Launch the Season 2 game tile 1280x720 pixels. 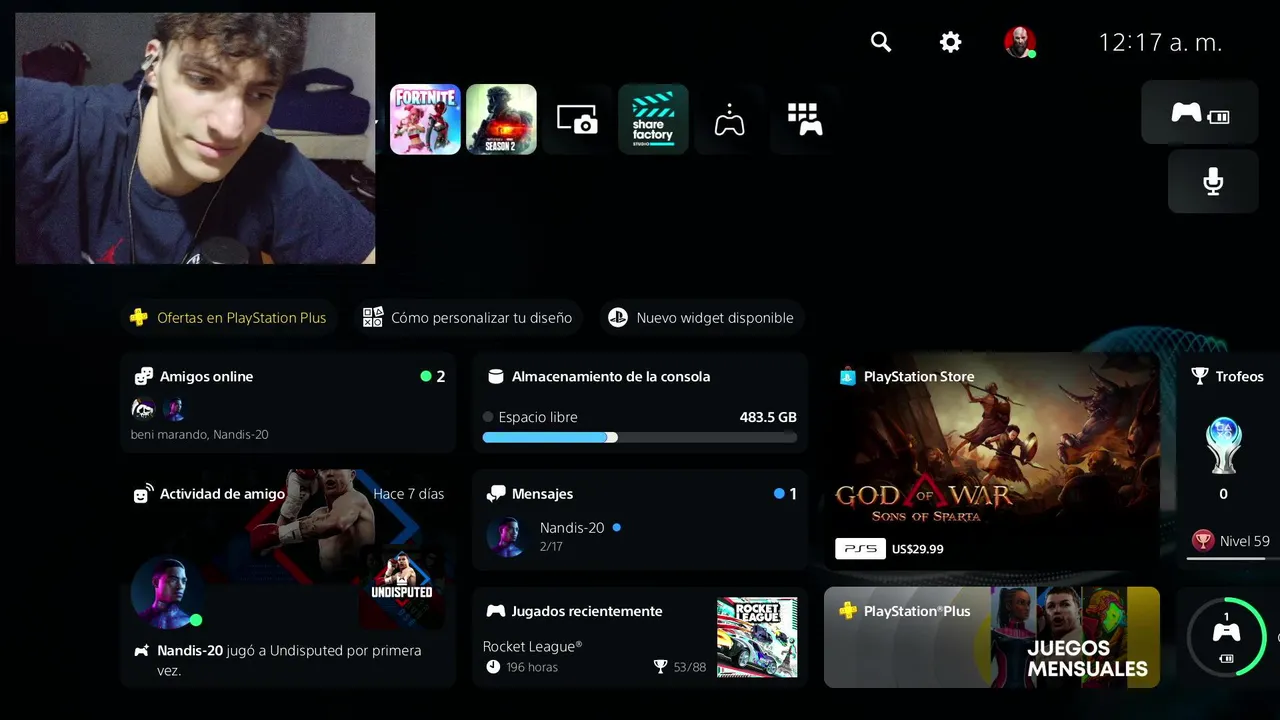(x=501, y=119)
